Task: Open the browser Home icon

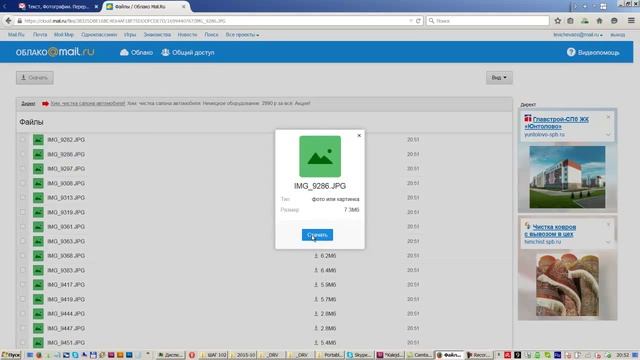Action: [x=599, y=21]
